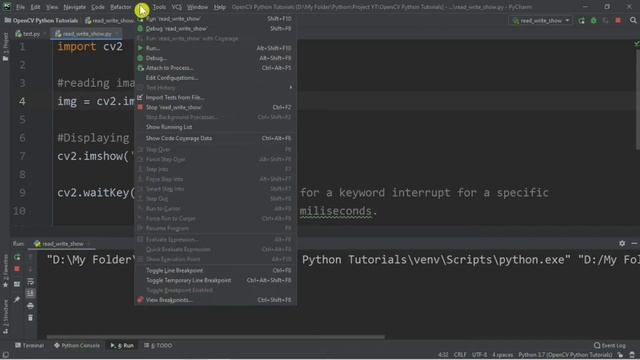Image resolution: width=640 pixels, height=360 pixels.
Task: Open the Structure side panel
Action: click(5, 317)
